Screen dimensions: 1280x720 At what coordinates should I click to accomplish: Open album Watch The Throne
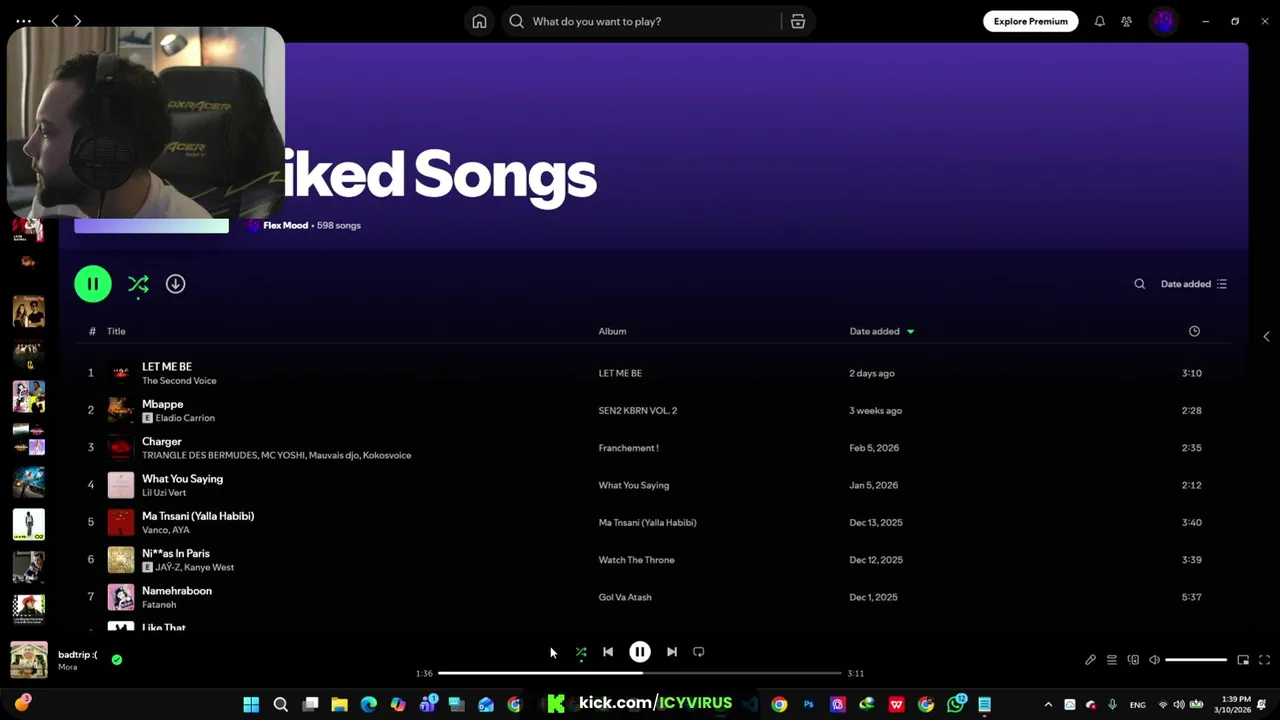click(x=636, y=560)
